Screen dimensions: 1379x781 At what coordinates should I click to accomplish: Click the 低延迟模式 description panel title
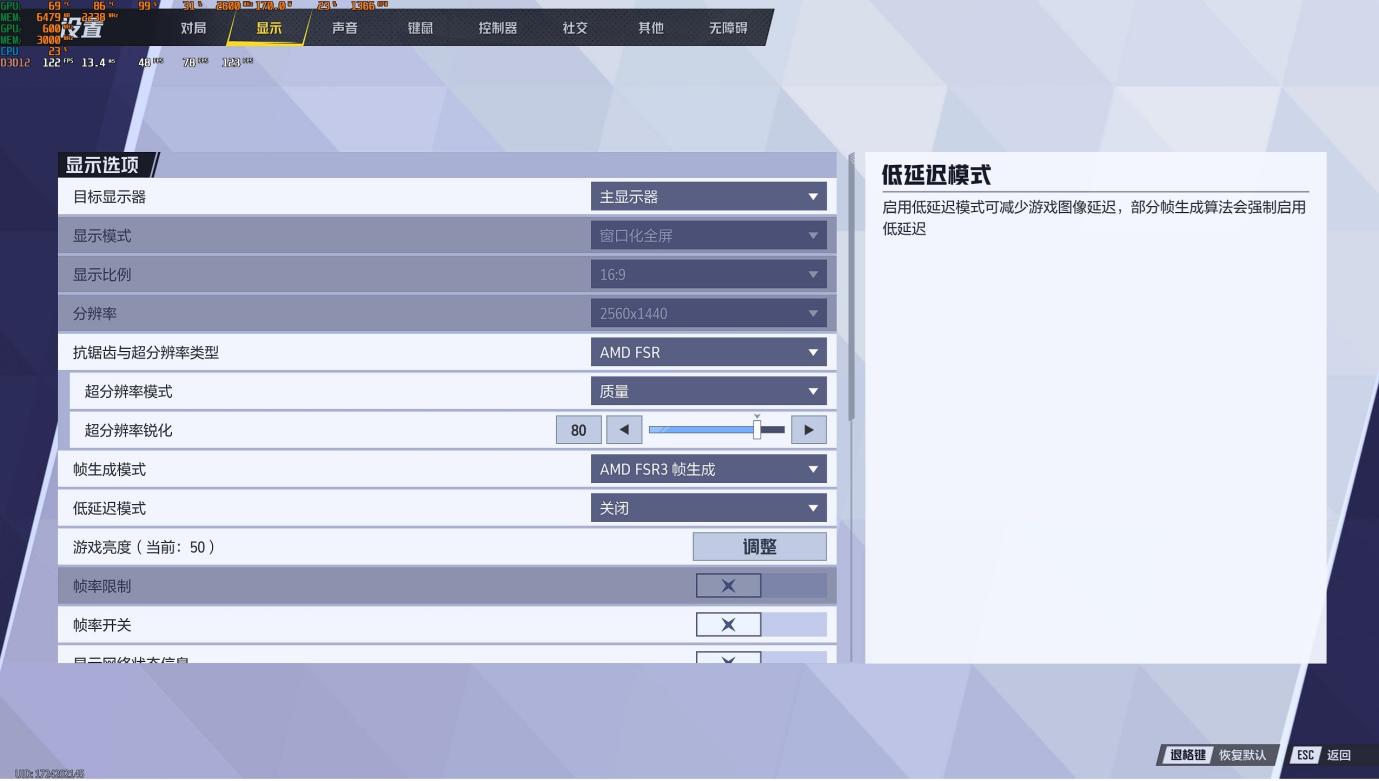point(936,175)
